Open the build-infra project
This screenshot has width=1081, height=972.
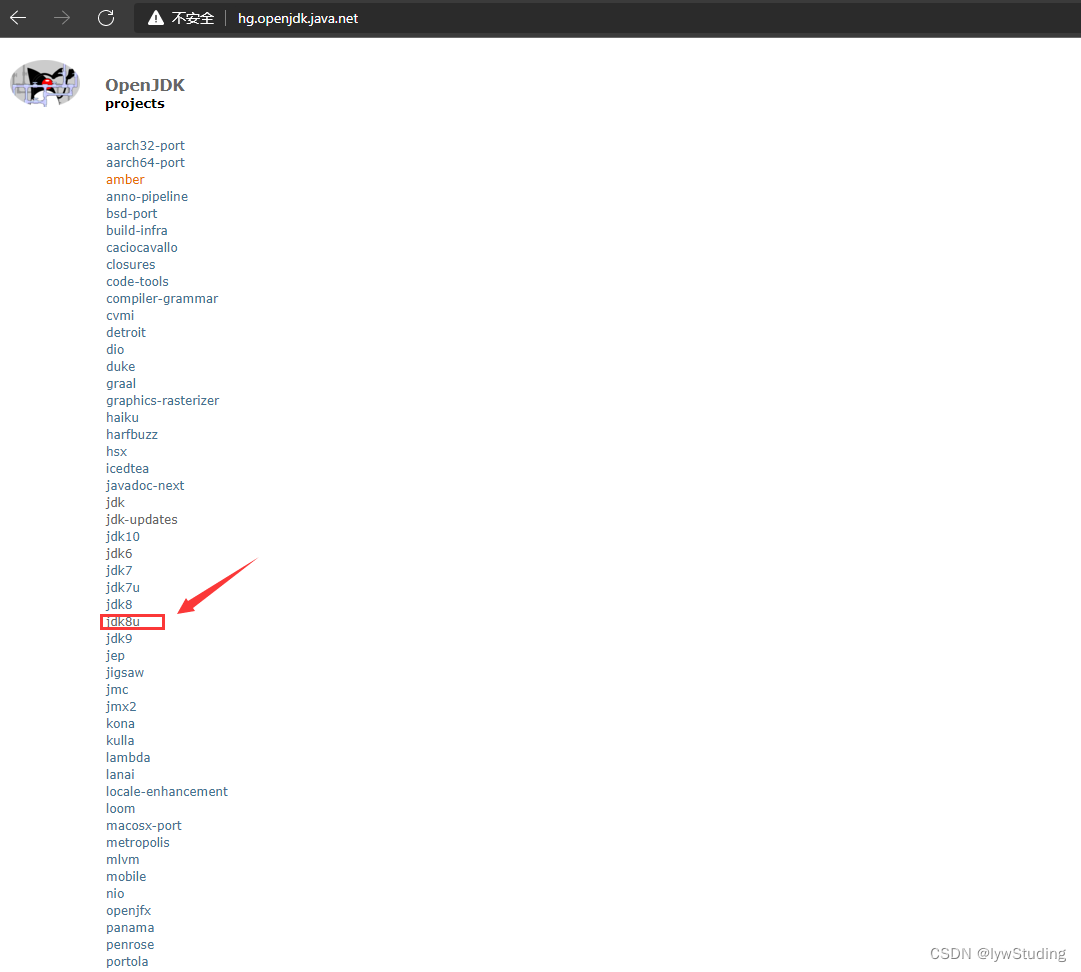137,230
